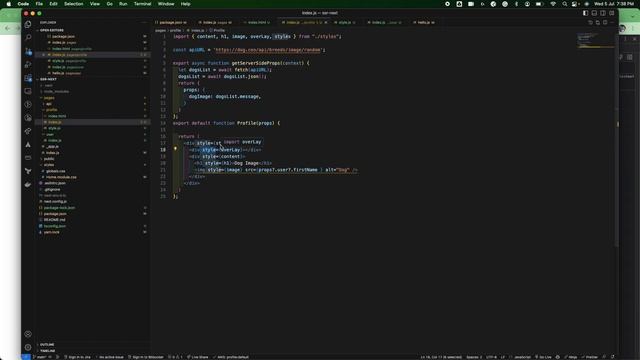The height and width of the screenshot is (360, 640).
Task: Click the editor vertical scrollbar
Action: click(x=617, y=139)
